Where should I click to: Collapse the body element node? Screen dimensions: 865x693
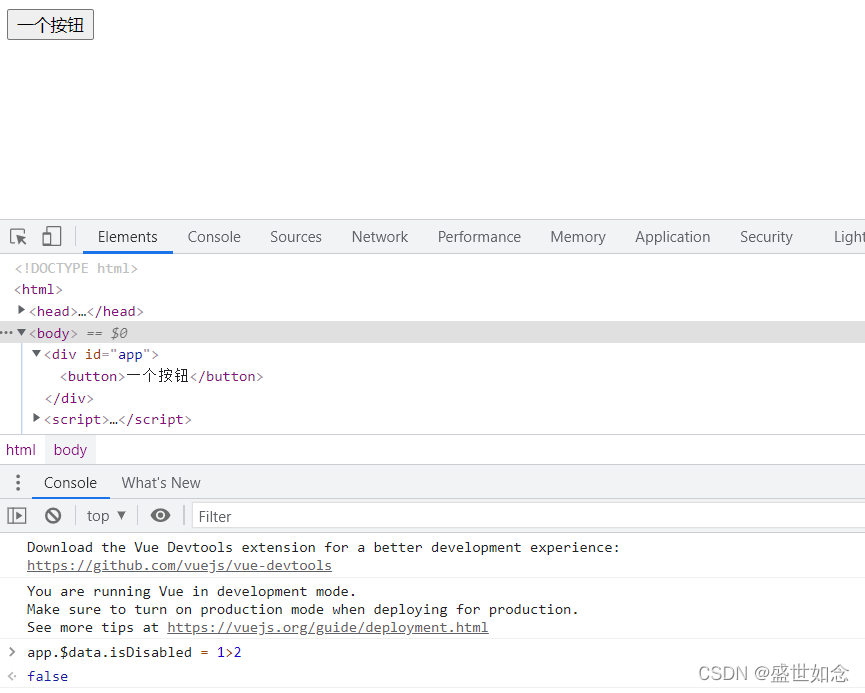pyautogui.click(x=22, y=332)
